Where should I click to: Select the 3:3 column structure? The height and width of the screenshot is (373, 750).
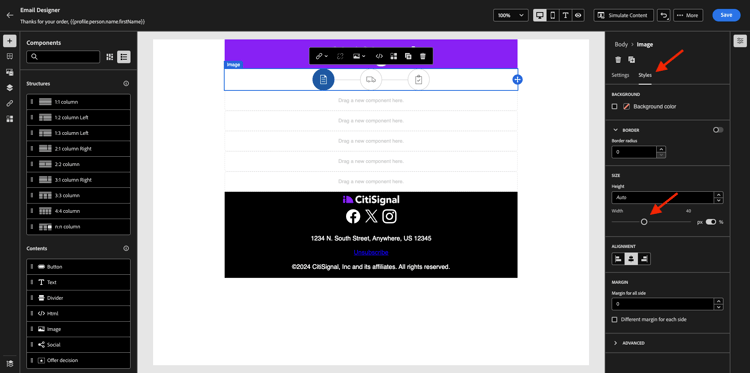coord(78,196)
